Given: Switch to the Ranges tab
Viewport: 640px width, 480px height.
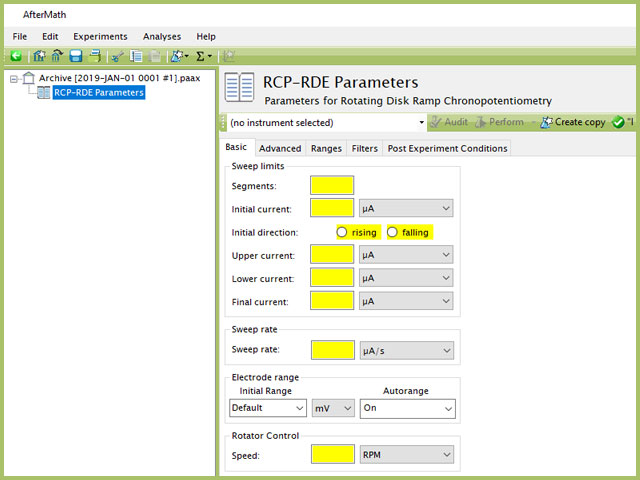Looking at the screenshot, I should 326,148.
